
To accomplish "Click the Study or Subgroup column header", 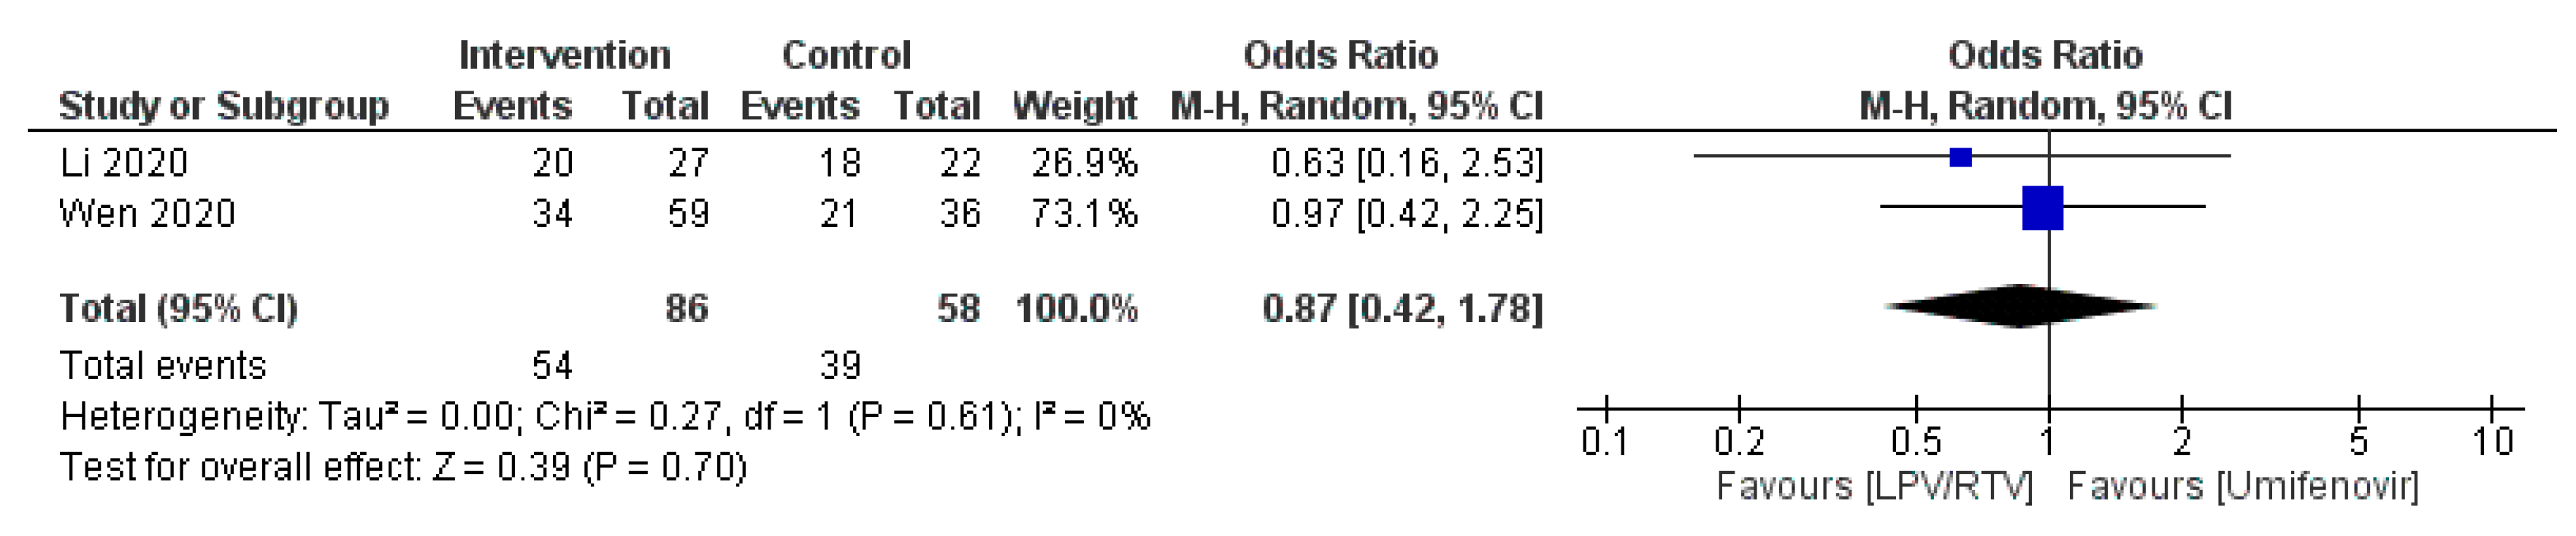I will click(x=223, y=106).
